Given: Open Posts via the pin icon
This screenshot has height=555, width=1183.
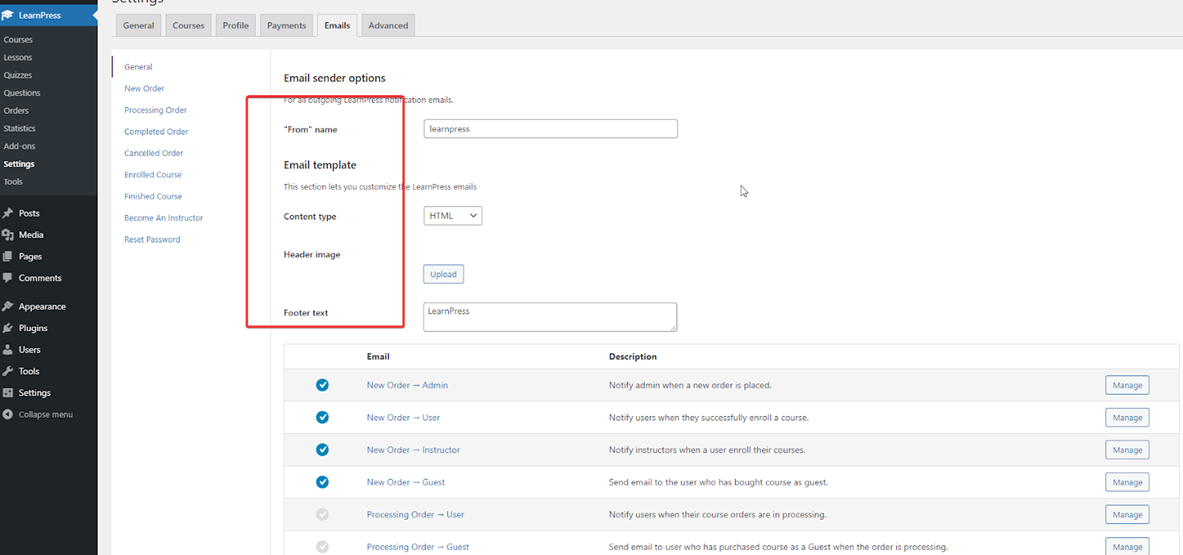Looking at the screenshot, I should coord(8,213).
